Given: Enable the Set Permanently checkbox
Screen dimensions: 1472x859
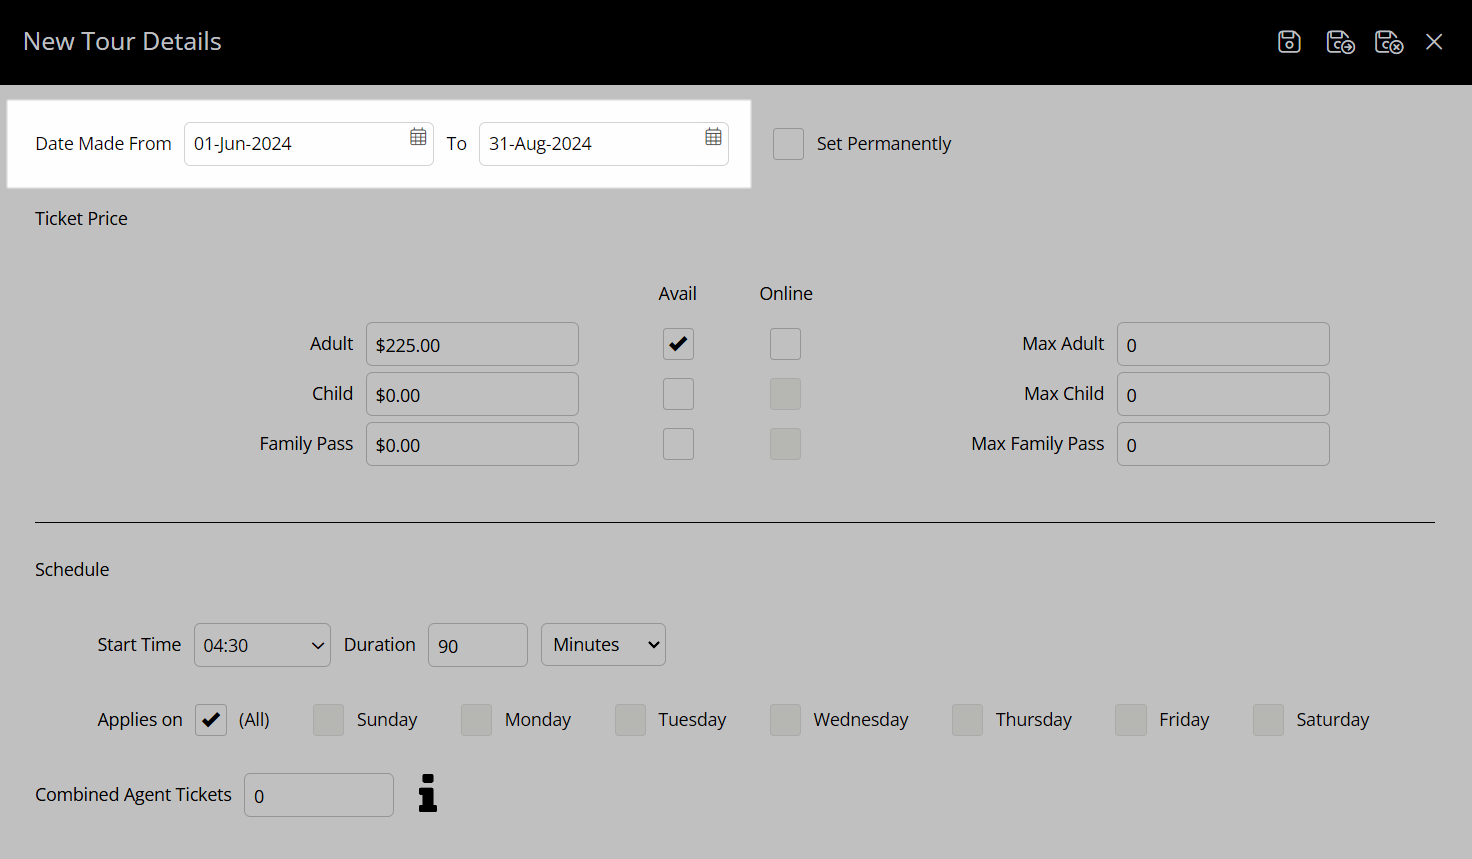Looking at the screenshot, I should 788,144.
